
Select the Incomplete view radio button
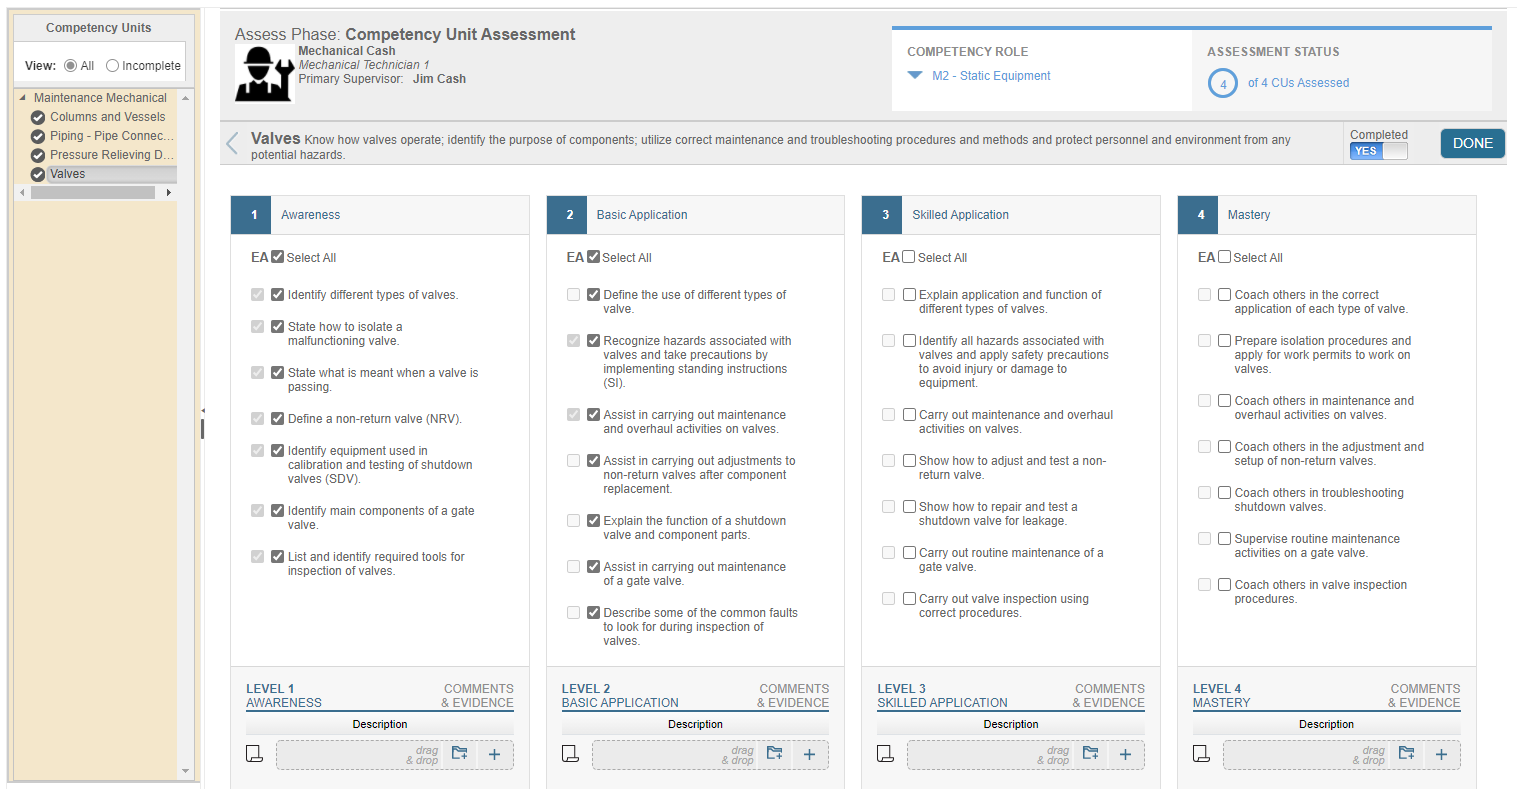112,66
